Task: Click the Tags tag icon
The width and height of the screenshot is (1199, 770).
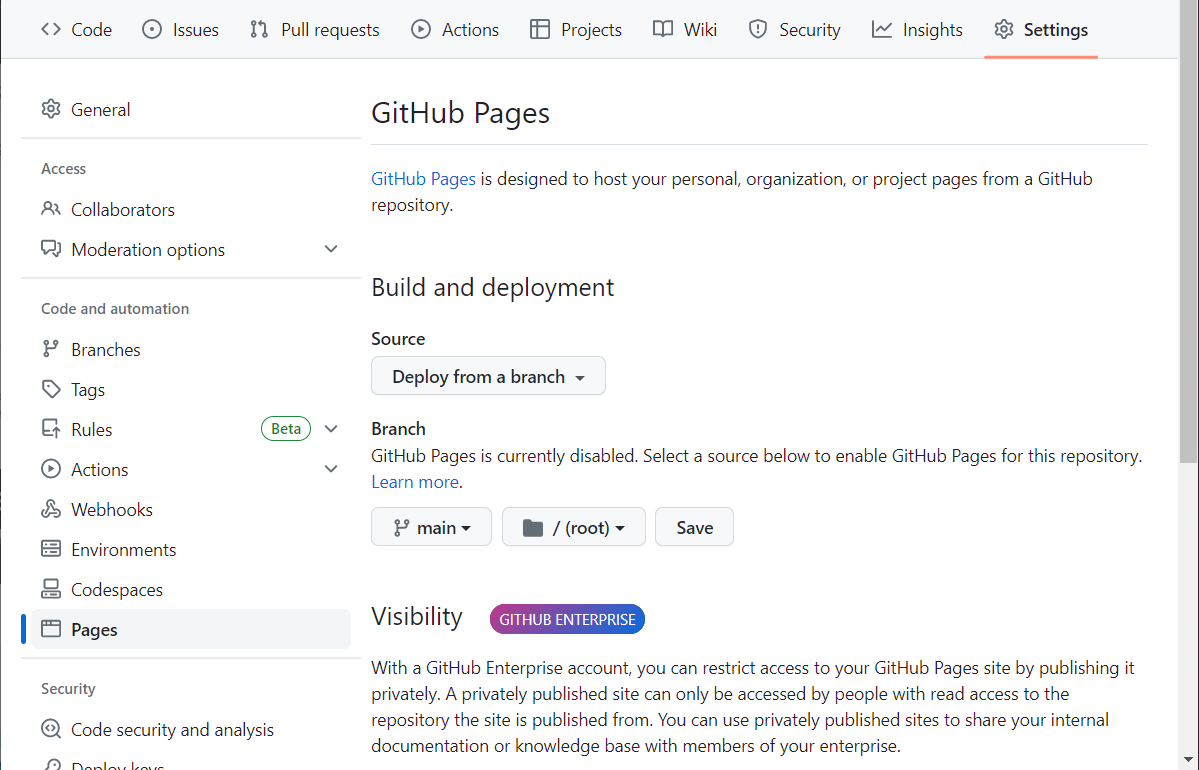Action: pyautogui.click(x=50, y=388)
